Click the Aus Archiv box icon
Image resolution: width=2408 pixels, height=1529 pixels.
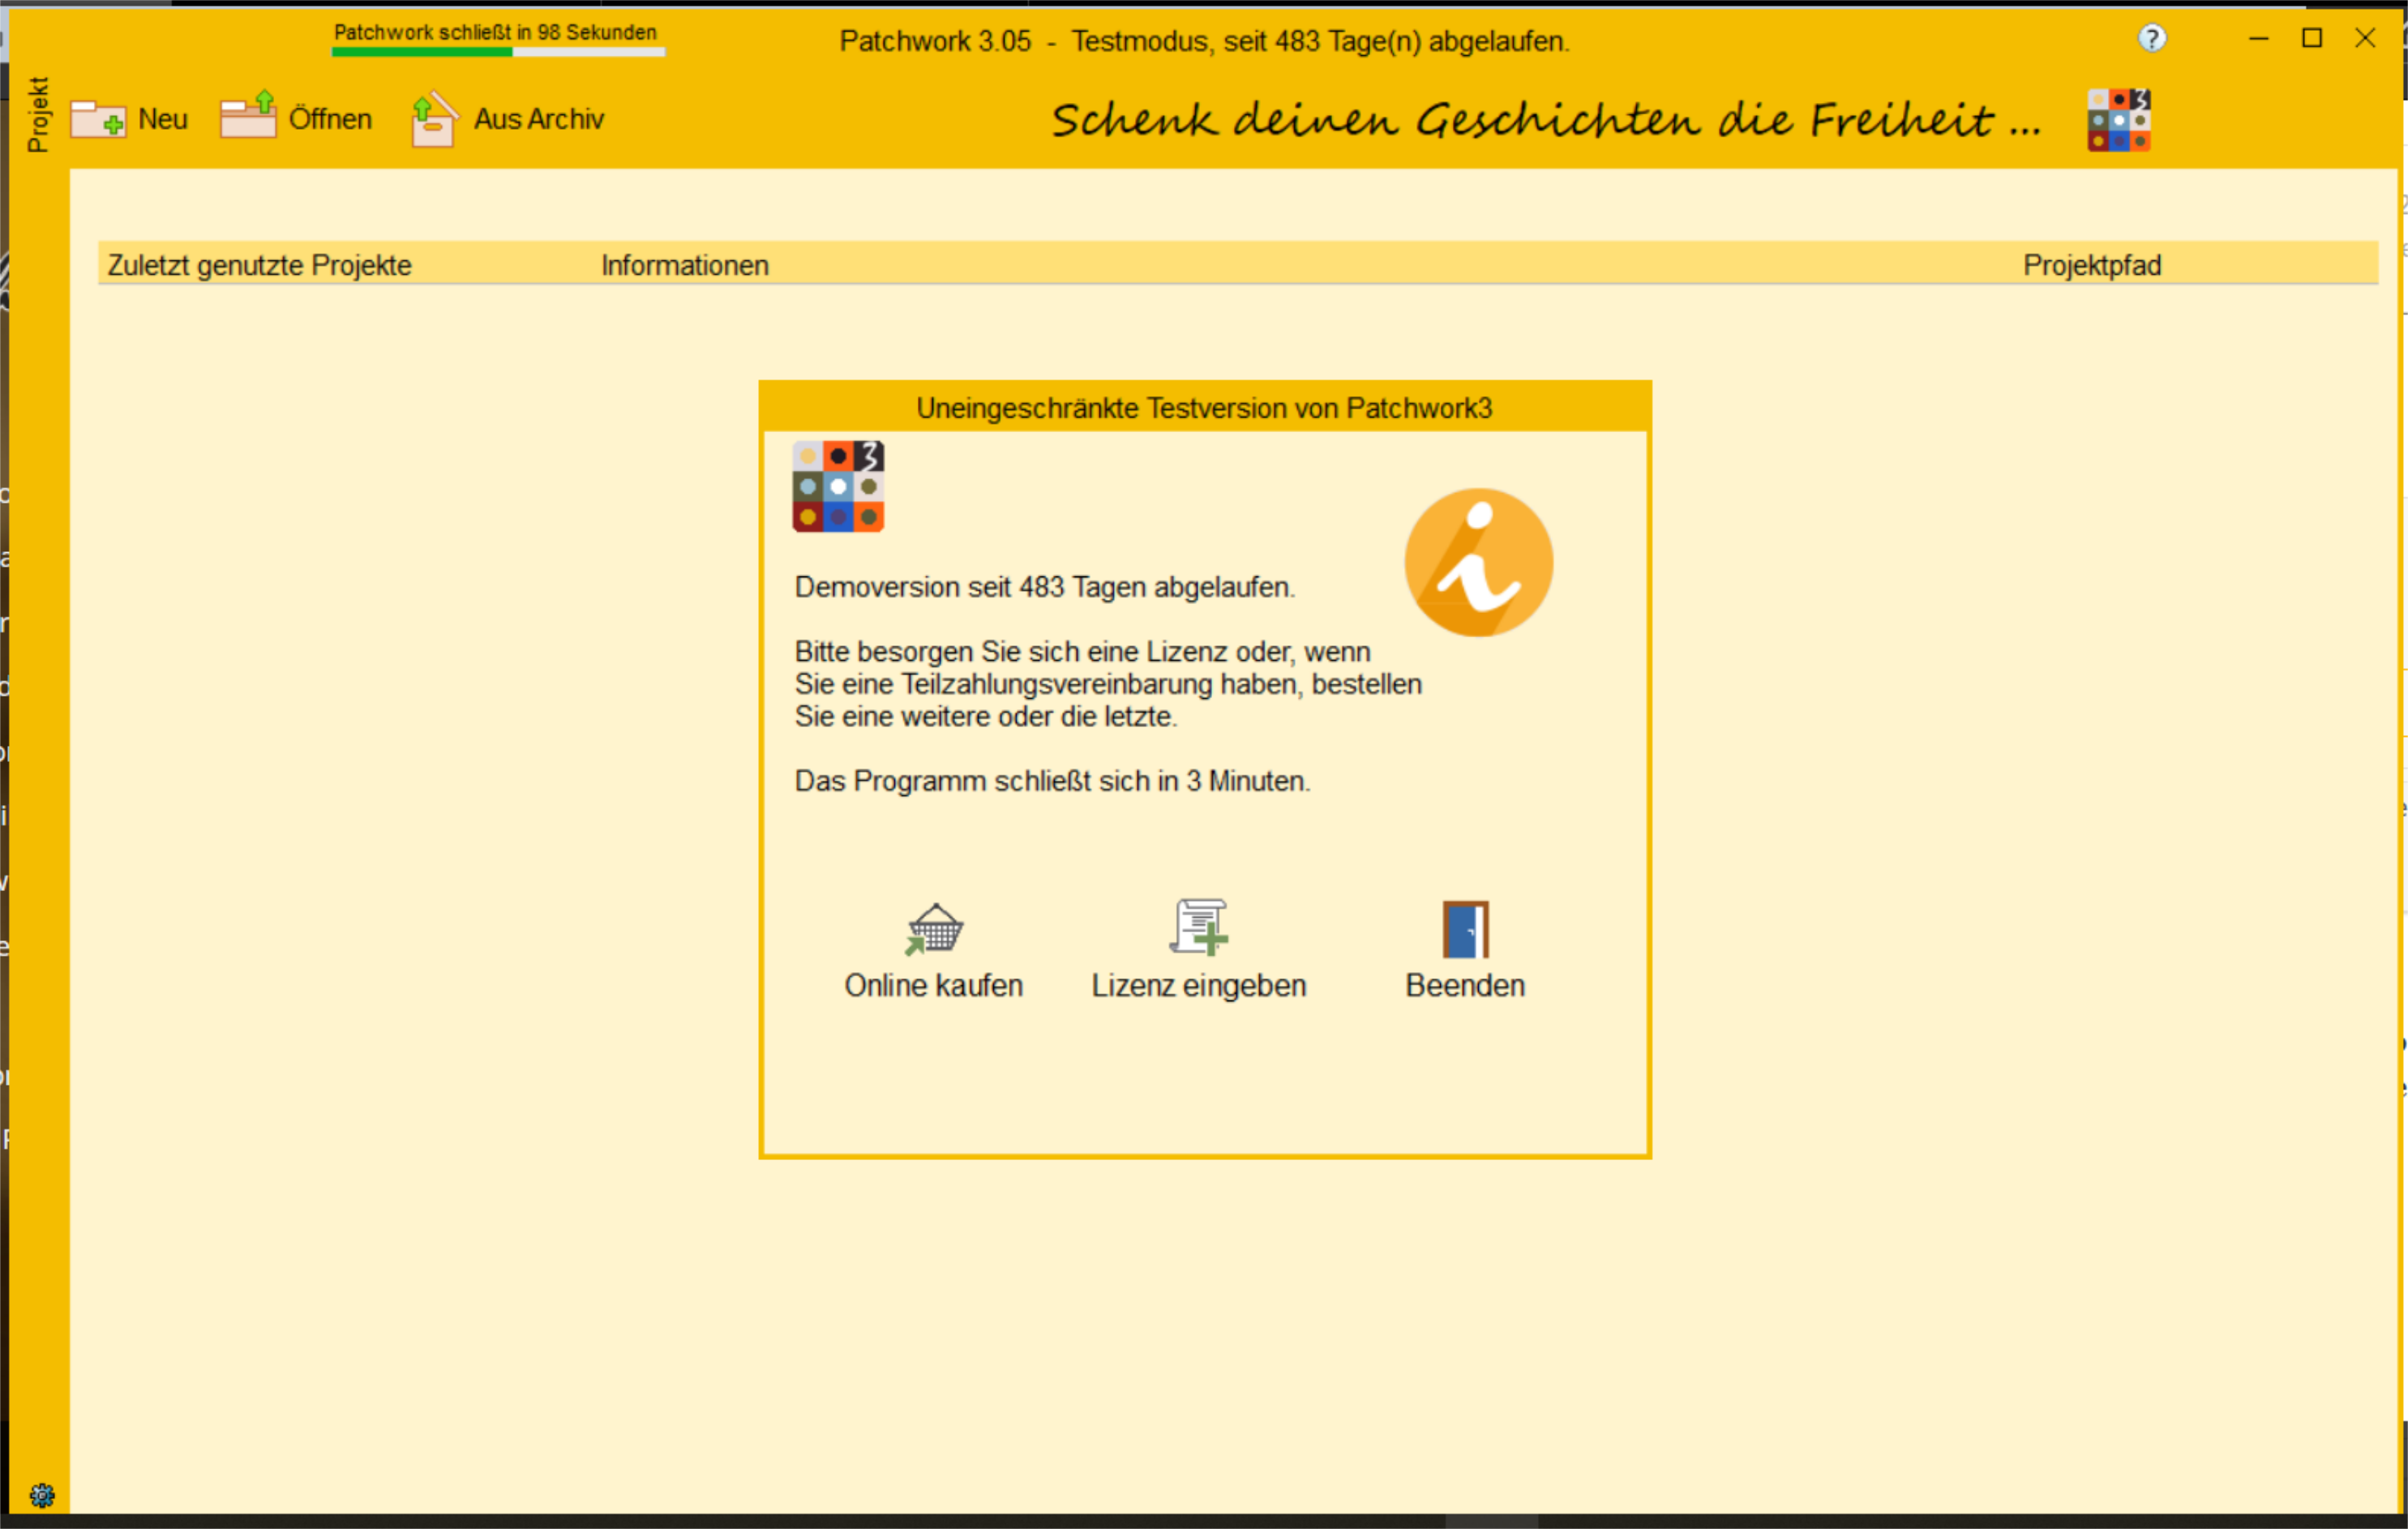(434, 119)
